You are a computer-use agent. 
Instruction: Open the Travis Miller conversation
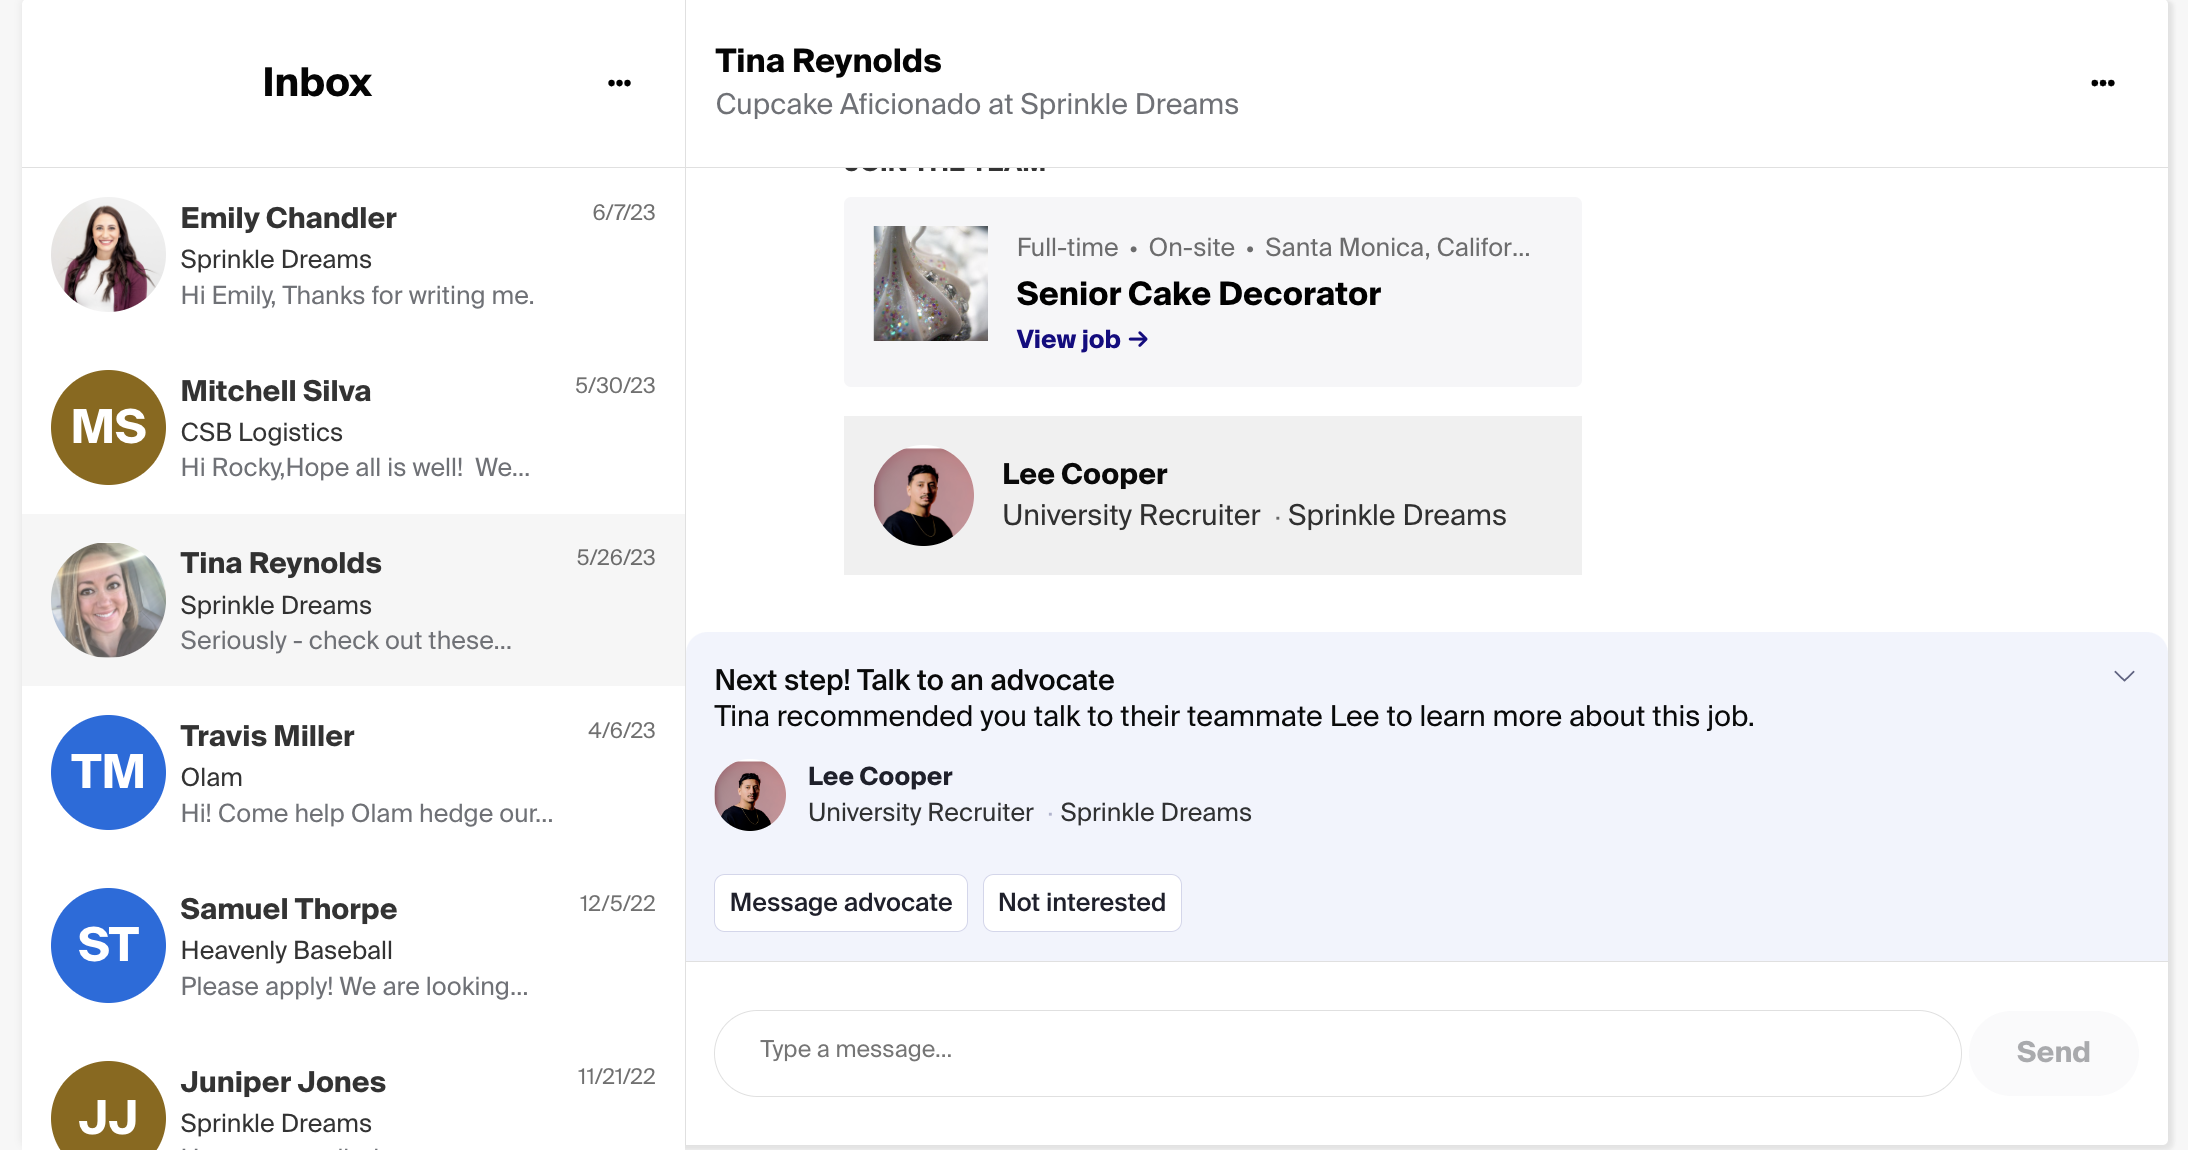click(x=350, y=772)
